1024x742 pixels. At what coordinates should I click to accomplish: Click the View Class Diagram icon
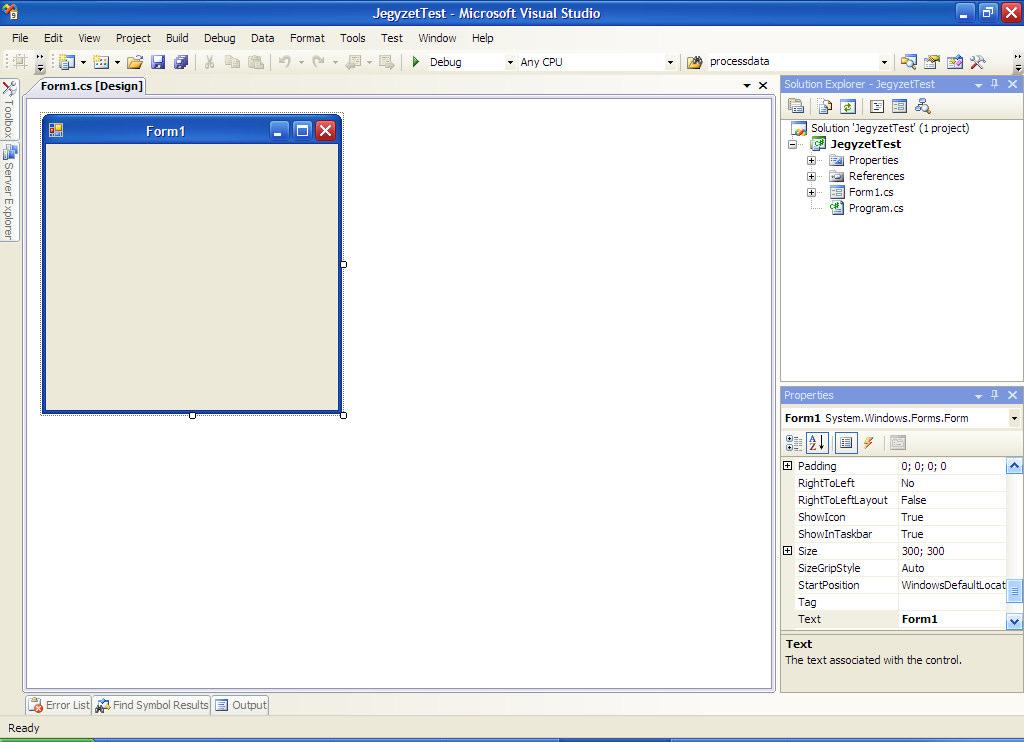pos(922,106)
